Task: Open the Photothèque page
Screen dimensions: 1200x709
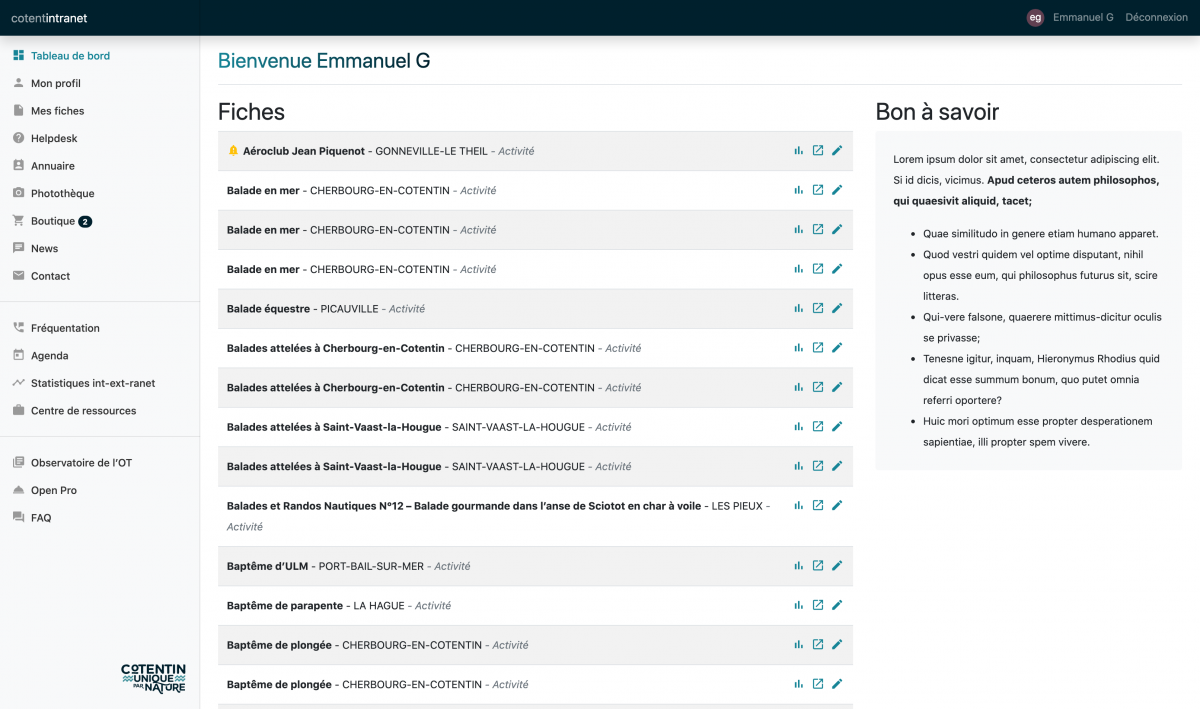Action: pyautogui.click(x=62, y=193)
